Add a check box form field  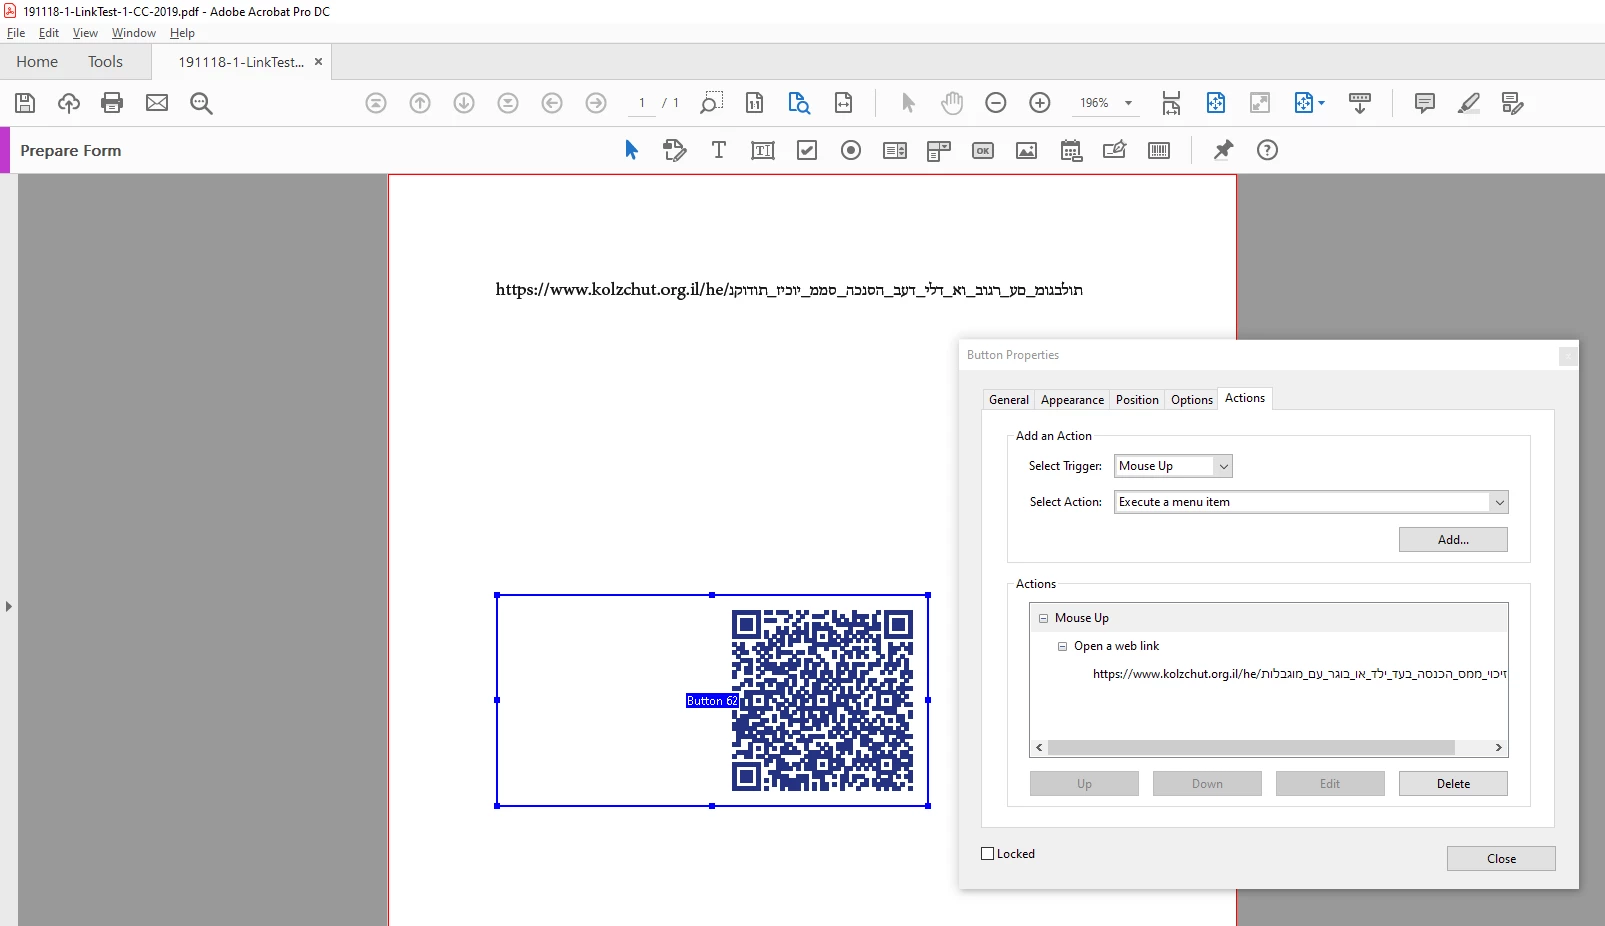pos(807,150)
